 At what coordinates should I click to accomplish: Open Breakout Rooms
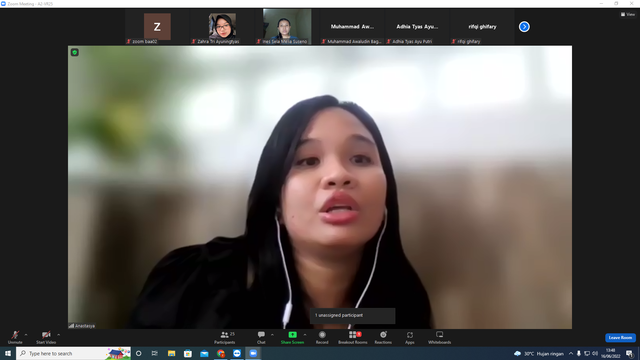[353, 337]
